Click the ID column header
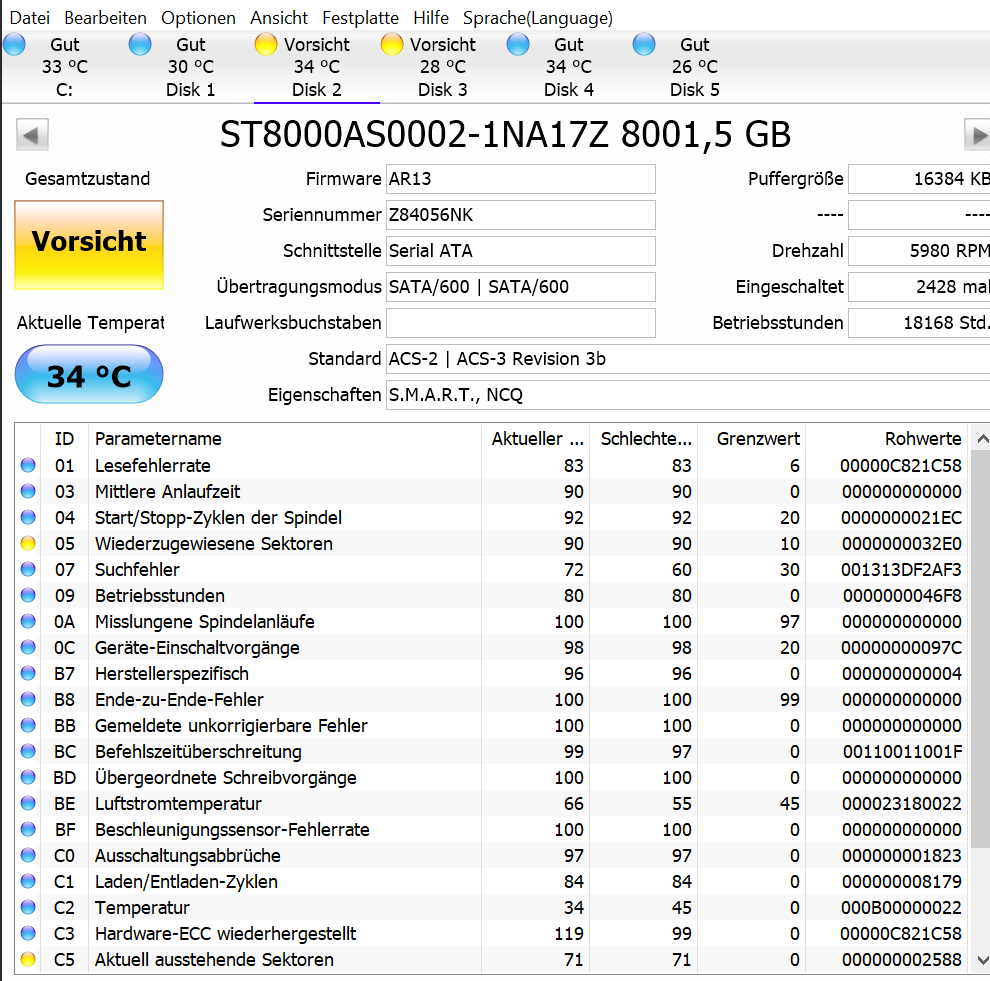Screen dimensions: 990x981 click(64, 439)
